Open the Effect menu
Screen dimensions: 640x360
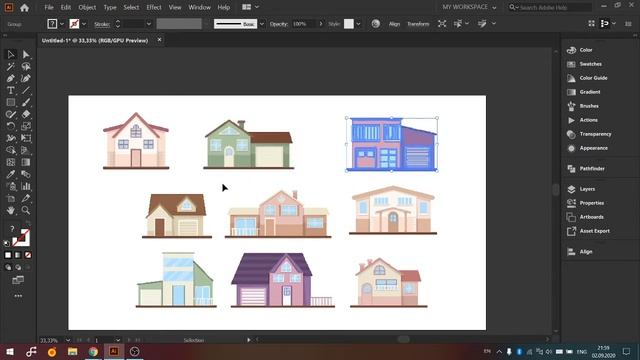pos(153,7)
